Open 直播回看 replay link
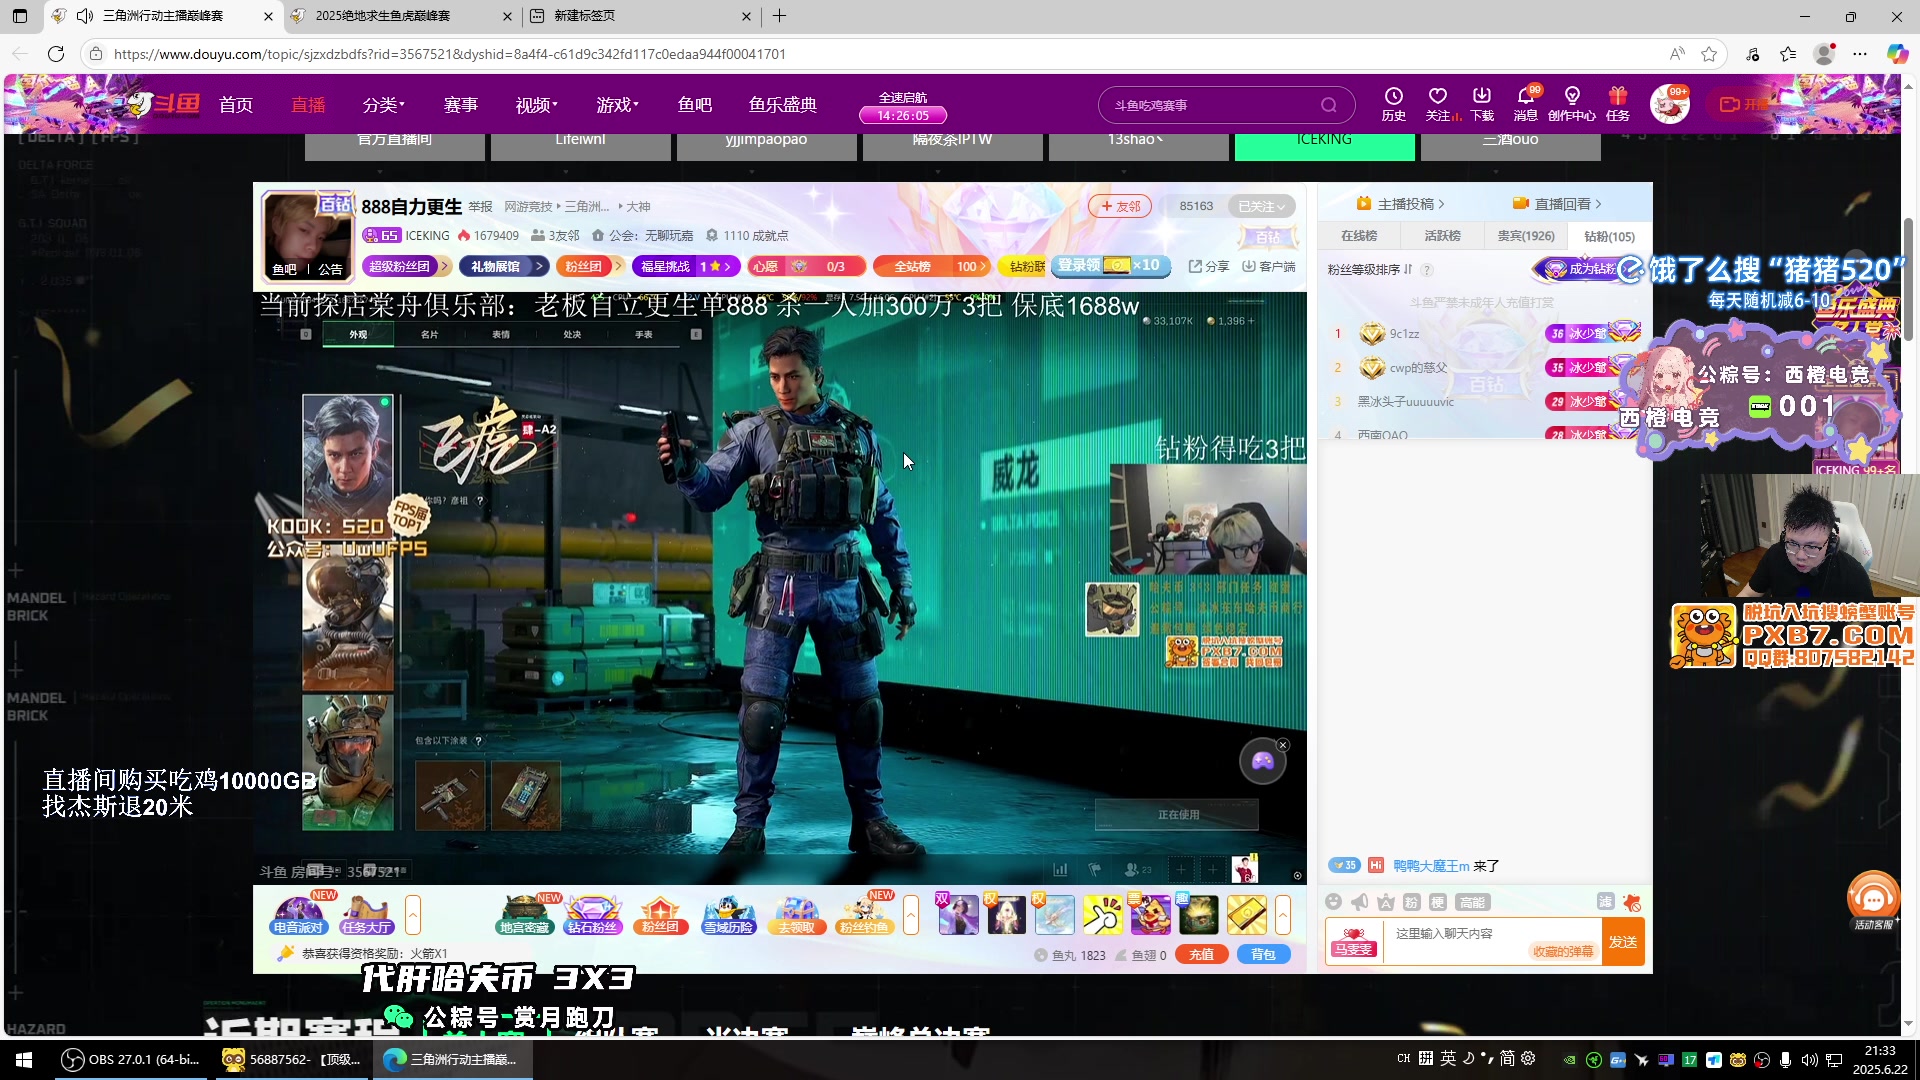This screenshot has height=1080, width=1920. pos(1558,204)
